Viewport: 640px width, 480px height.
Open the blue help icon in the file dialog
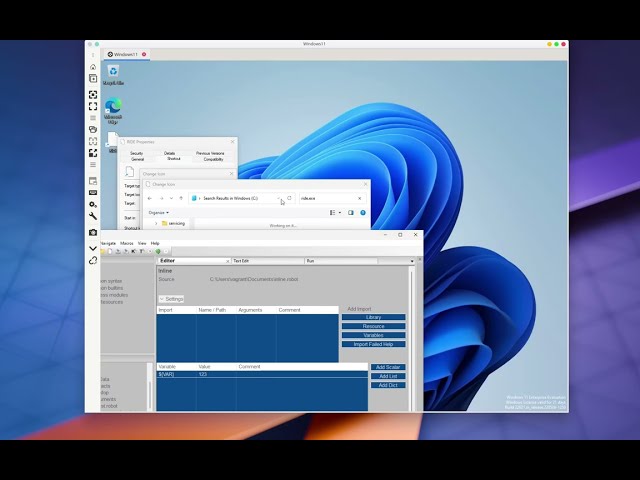[x=363, y=213]
